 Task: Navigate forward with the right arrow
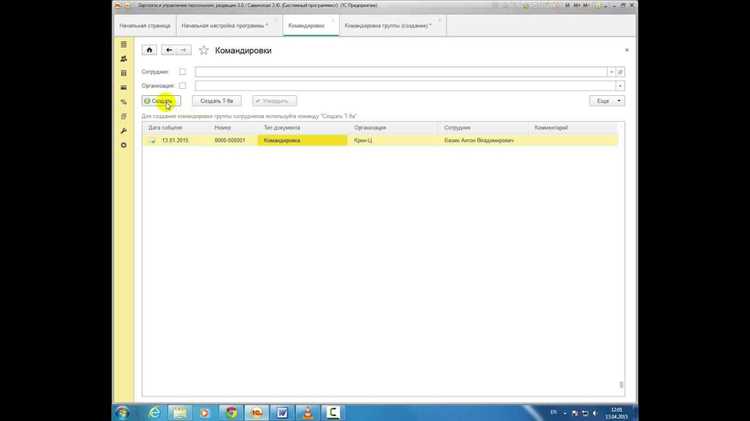(x=184, y=50)
